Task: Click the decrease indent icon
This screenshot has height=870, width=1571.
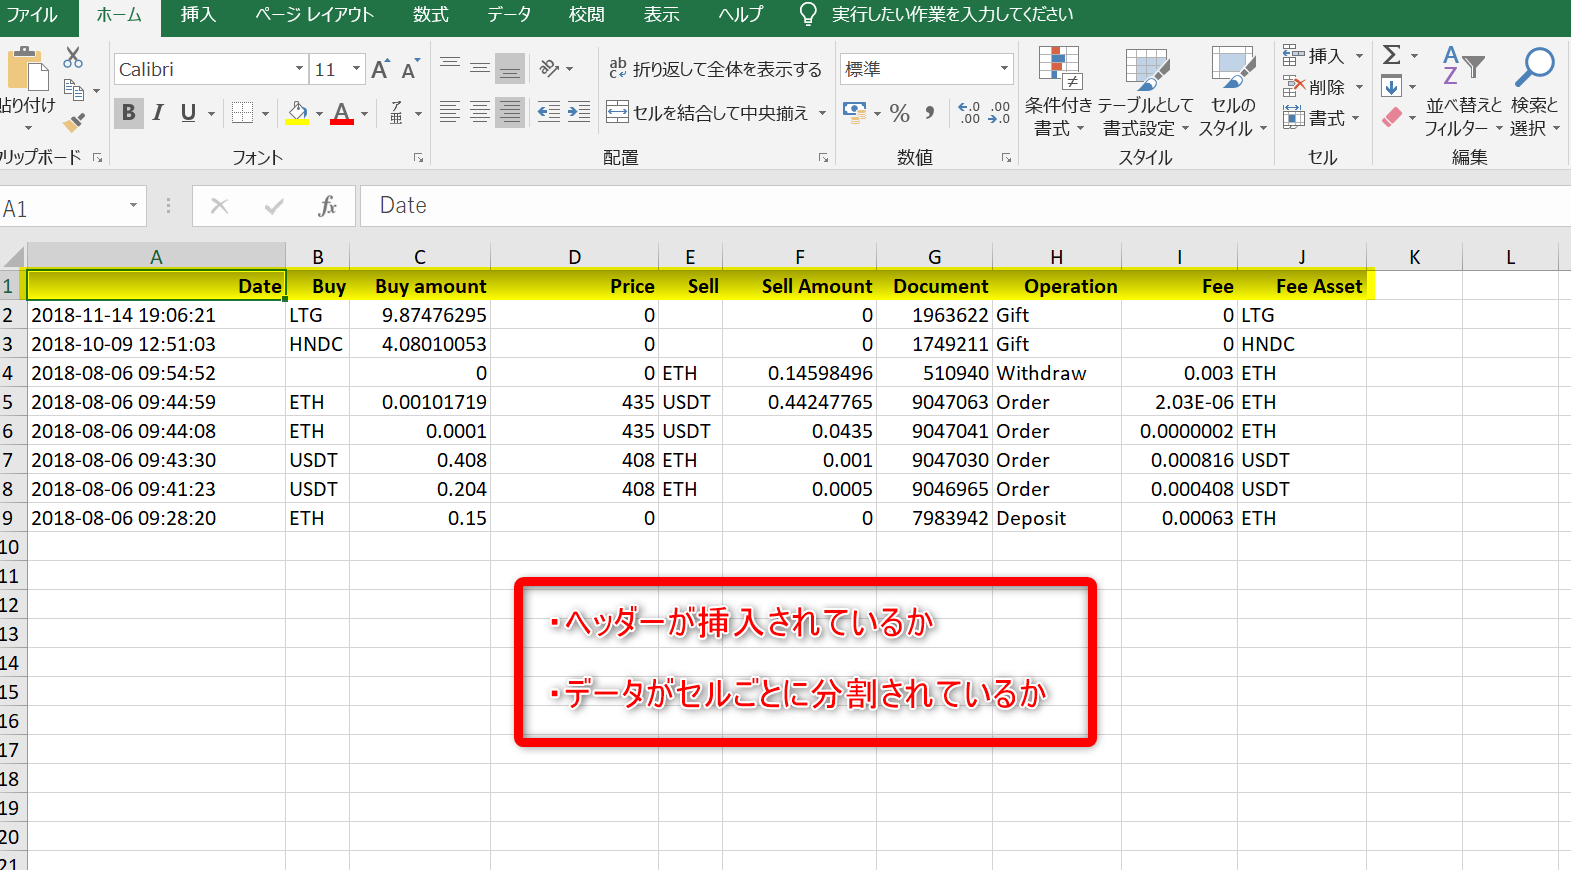Action: 549,112
